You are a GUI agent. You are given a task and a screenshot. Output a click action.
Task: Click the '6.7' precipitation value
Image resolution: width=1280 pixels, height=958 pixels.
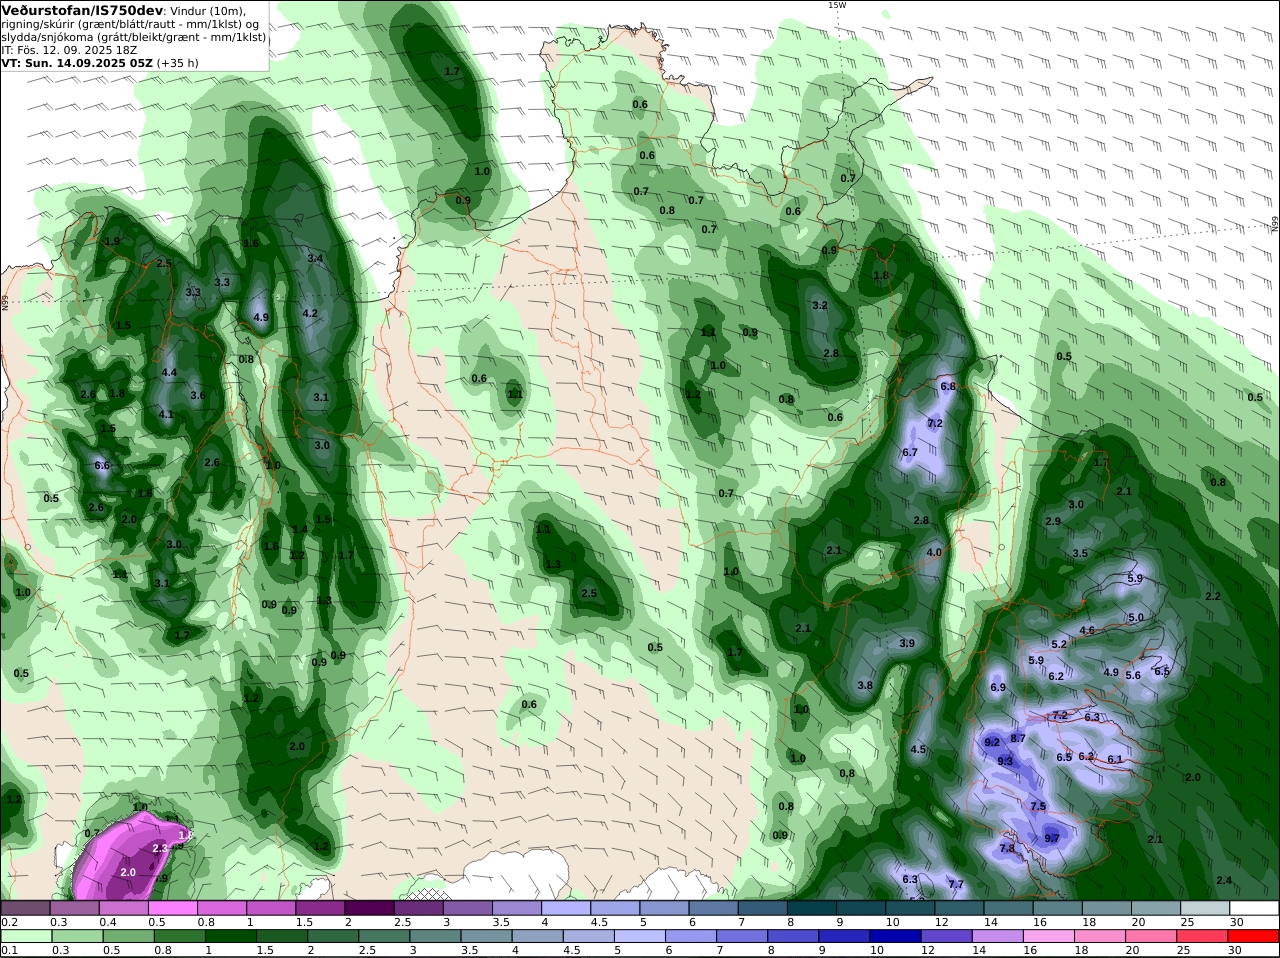[910, 452]
